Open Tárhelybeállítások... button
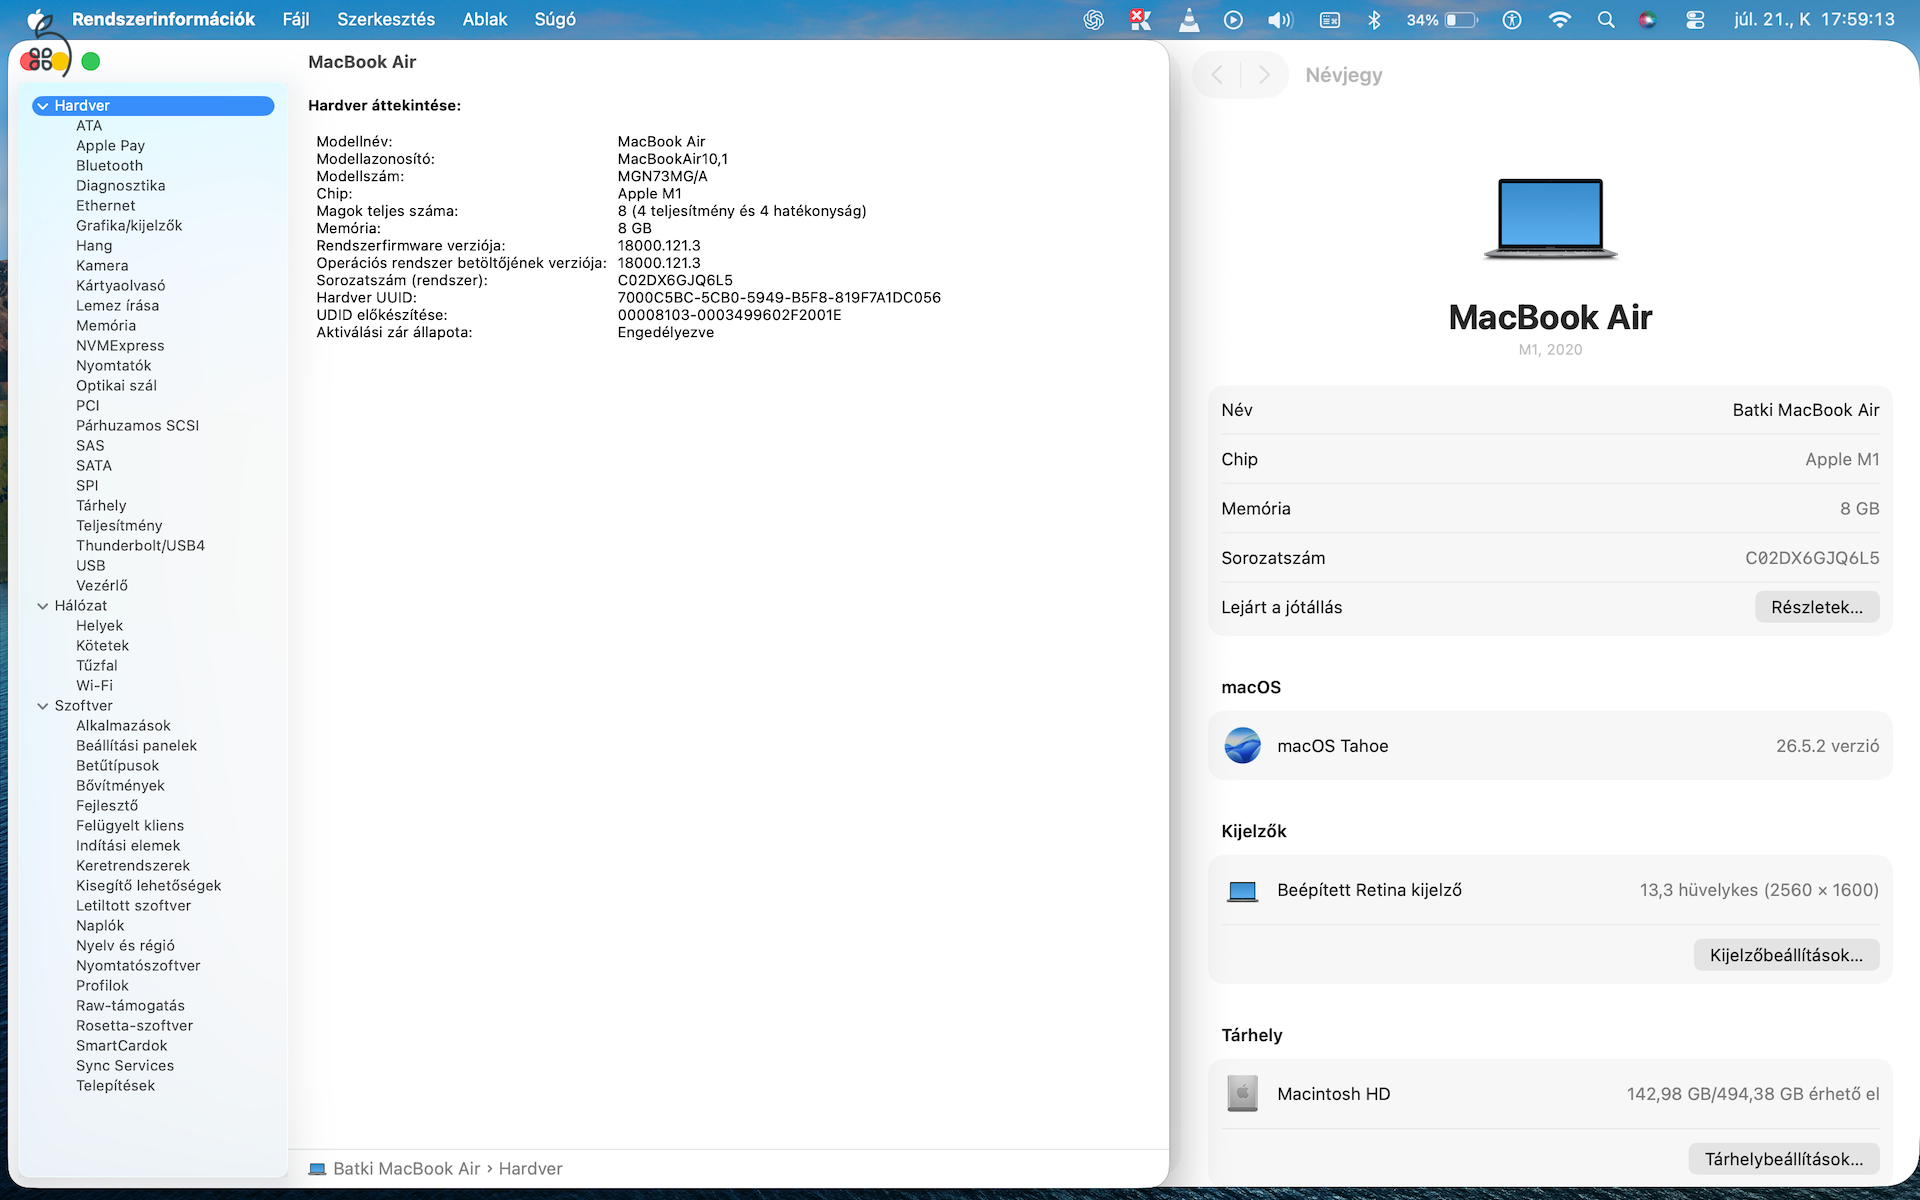 (x=1784, y=1159)
